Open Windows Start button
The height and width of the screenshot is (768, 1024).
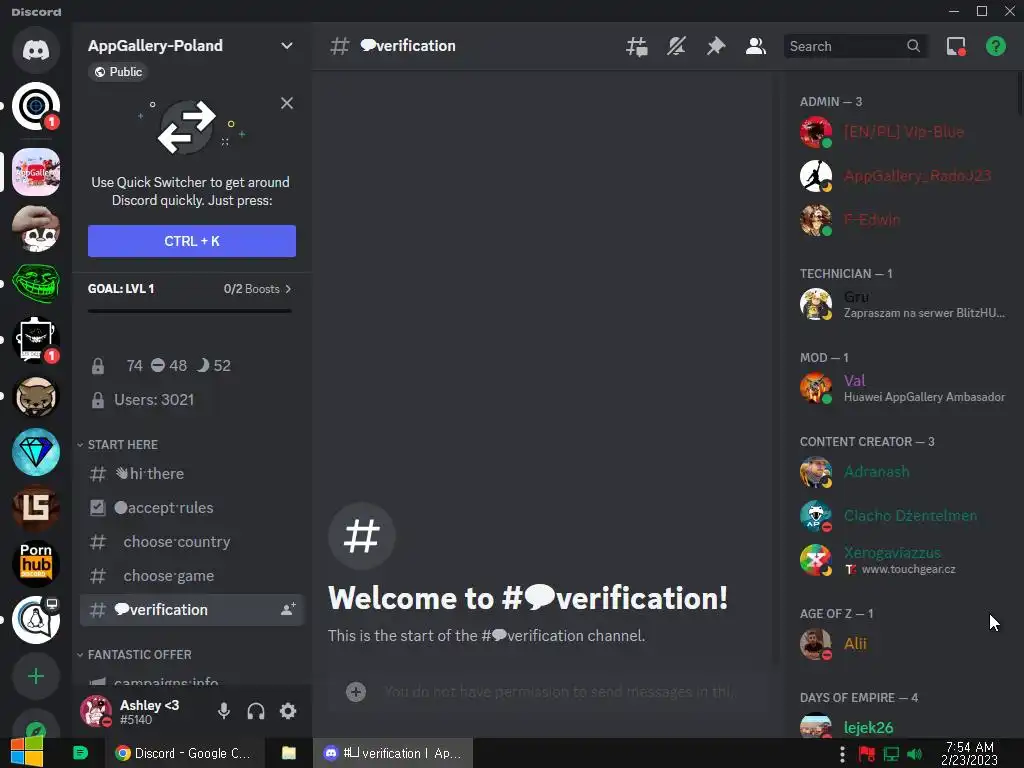coord(27,752)
